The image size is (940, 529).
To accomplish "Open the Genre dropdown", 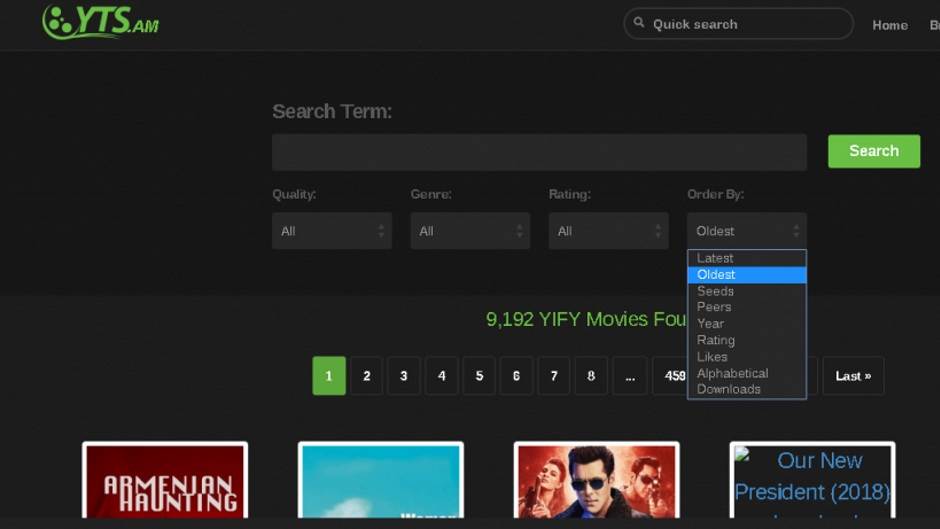I will pos(470,231).
